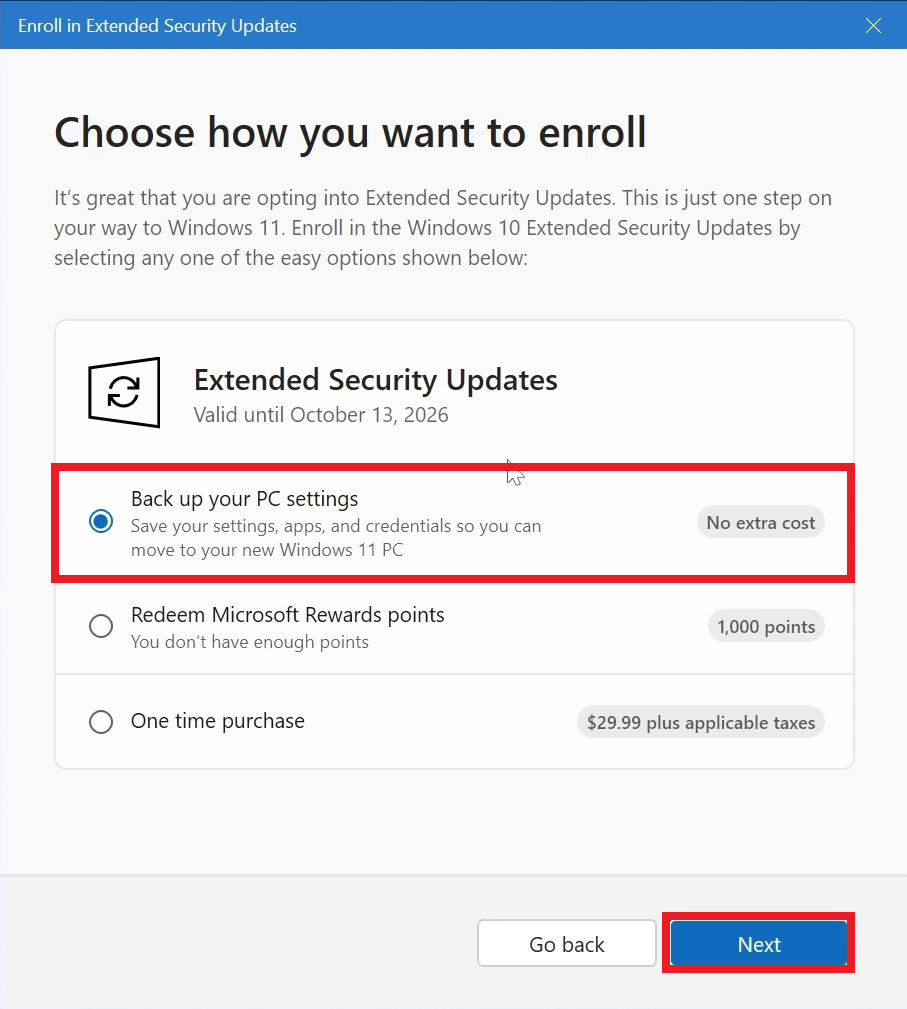Select the Back up your PC settings radio button

[101, 522]
